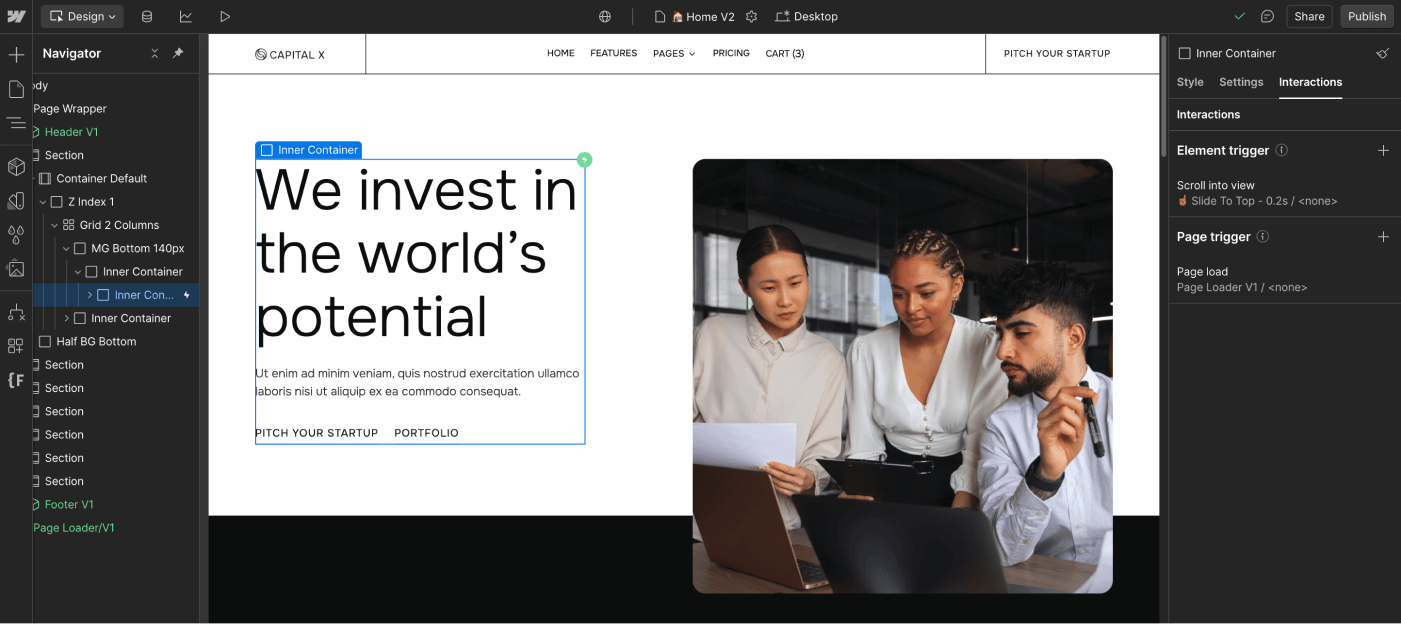Add a new Element trigger
Screen dimensions: 1401x624
(x=1384, y=150)
